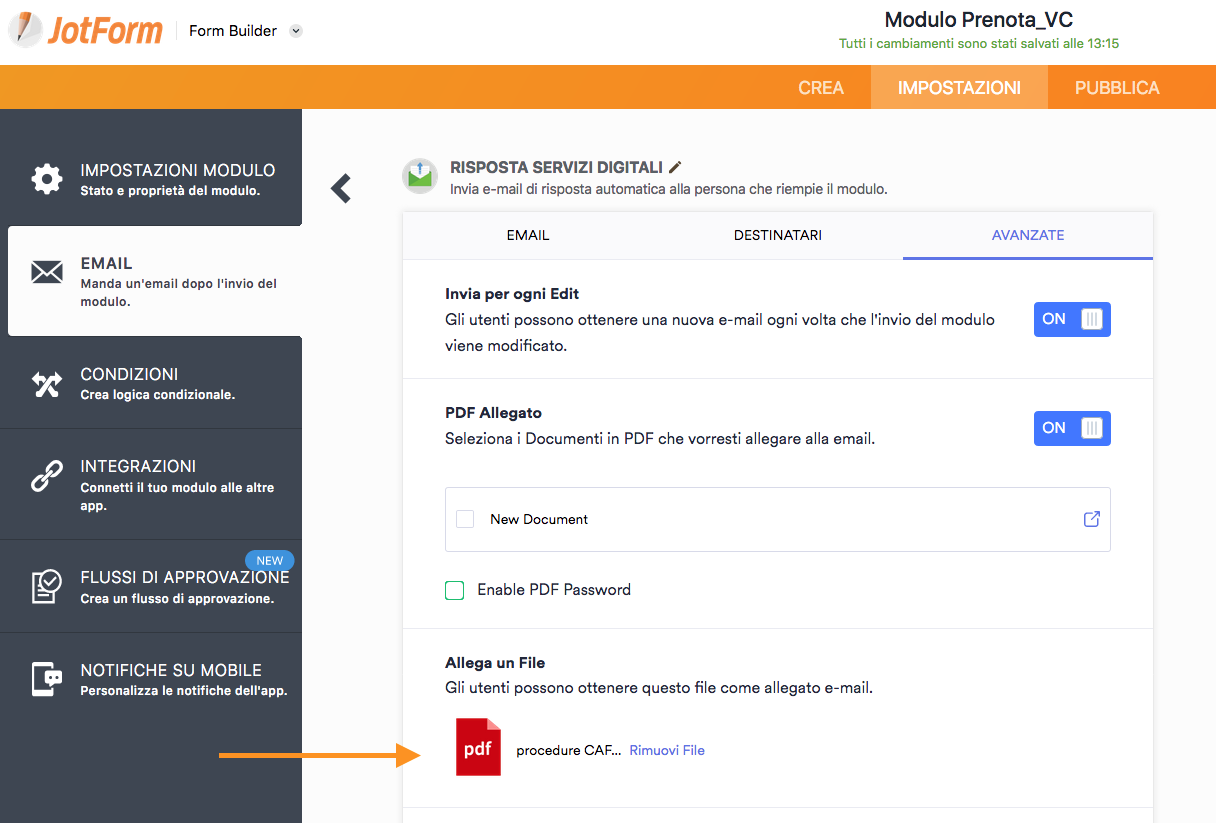
Task: Click the autoresponder envelope icon
Action: pos(420,176)
